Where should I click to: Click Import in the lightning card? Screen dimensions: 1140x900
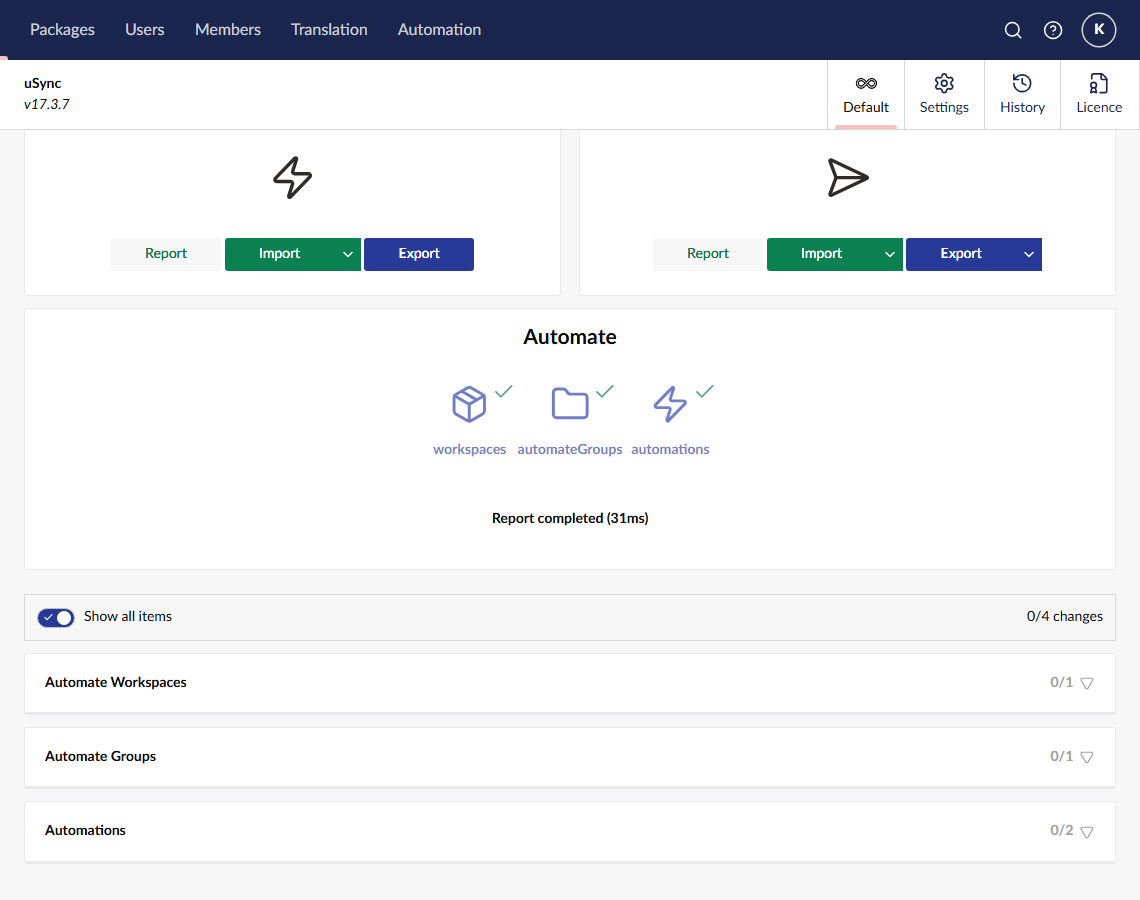(x=279, y=254)
